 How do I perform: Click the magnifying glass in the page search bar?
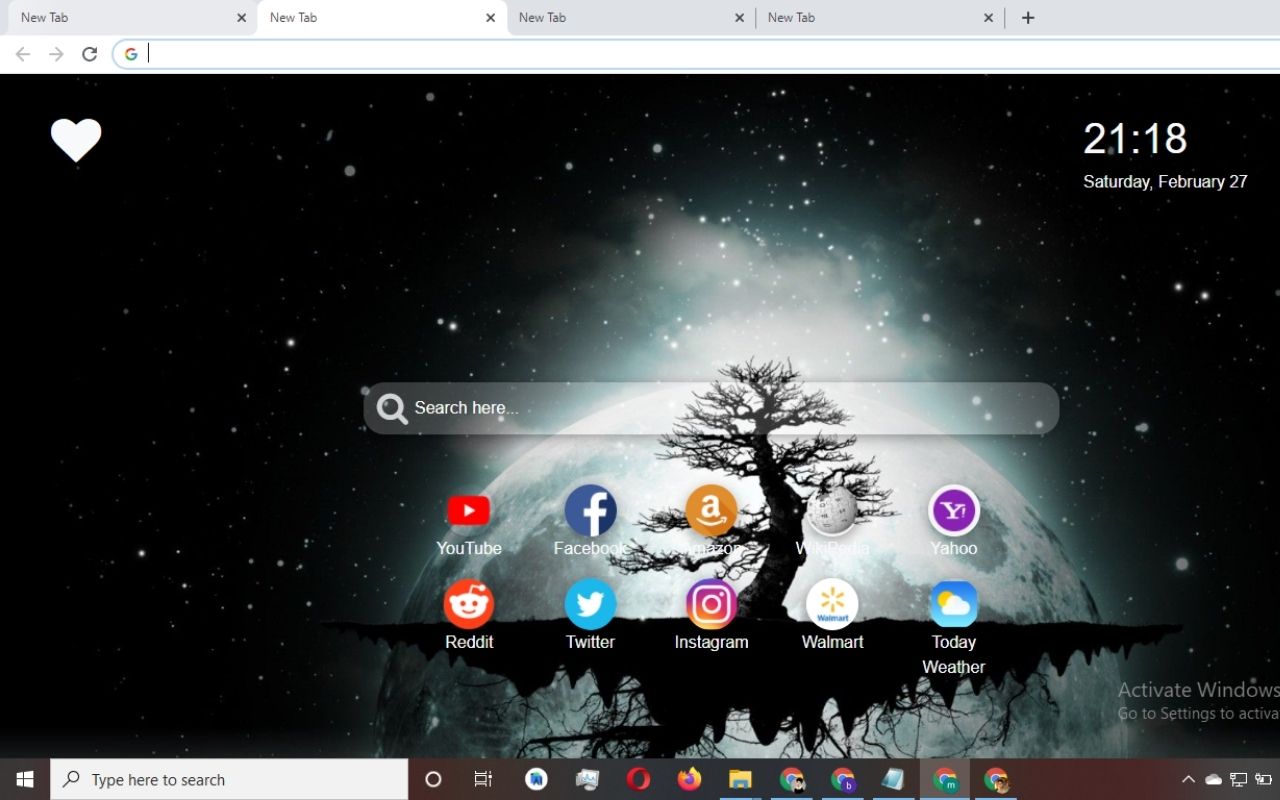(x=391, y=408)
